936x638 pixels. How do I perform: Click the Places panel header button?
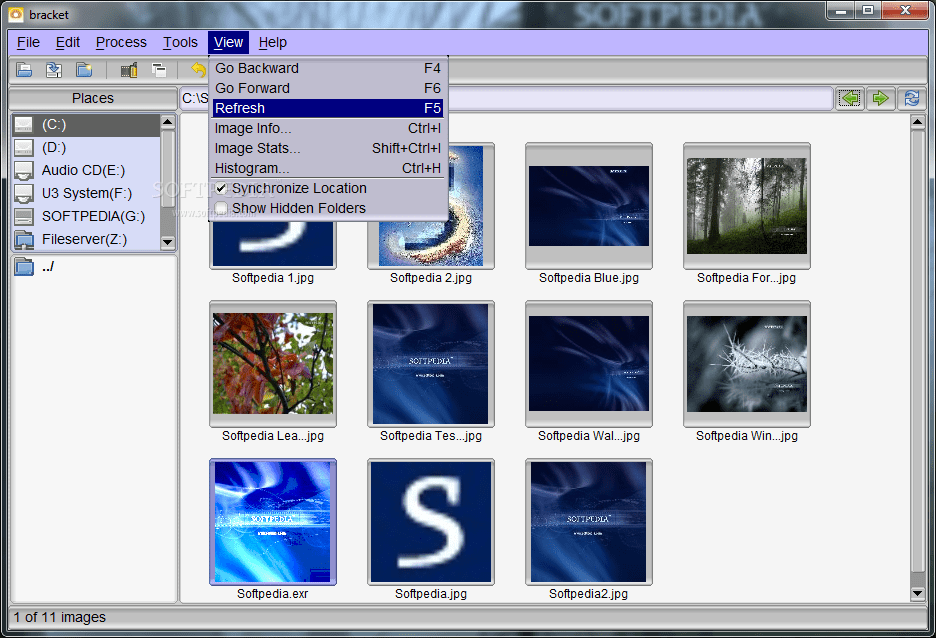click(x=93, y=98)
